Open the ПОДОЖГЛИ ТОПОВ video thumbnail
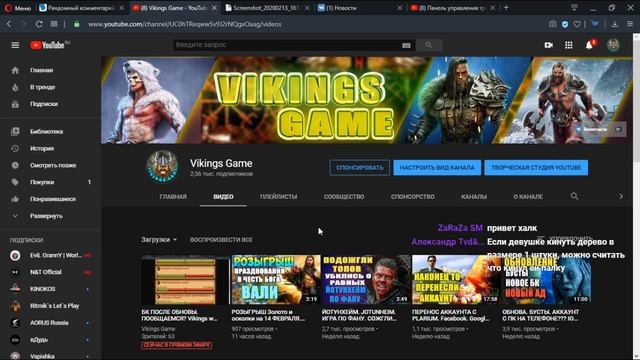This screenshot has width=640, height=360. [x=366, y=280]
